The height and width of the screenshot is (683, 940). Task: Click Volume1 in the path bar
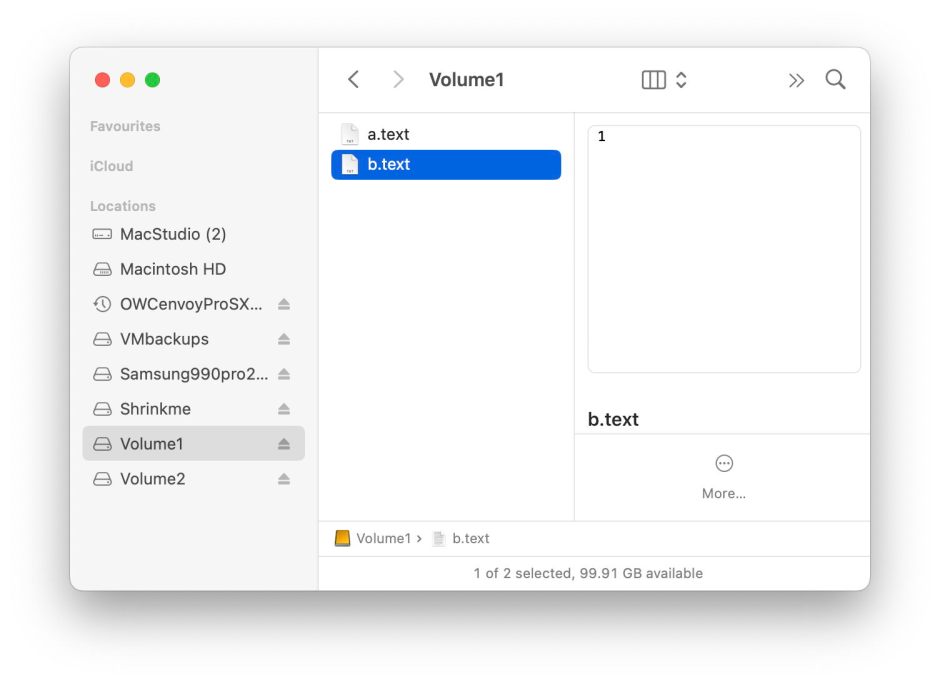[382, 538]
